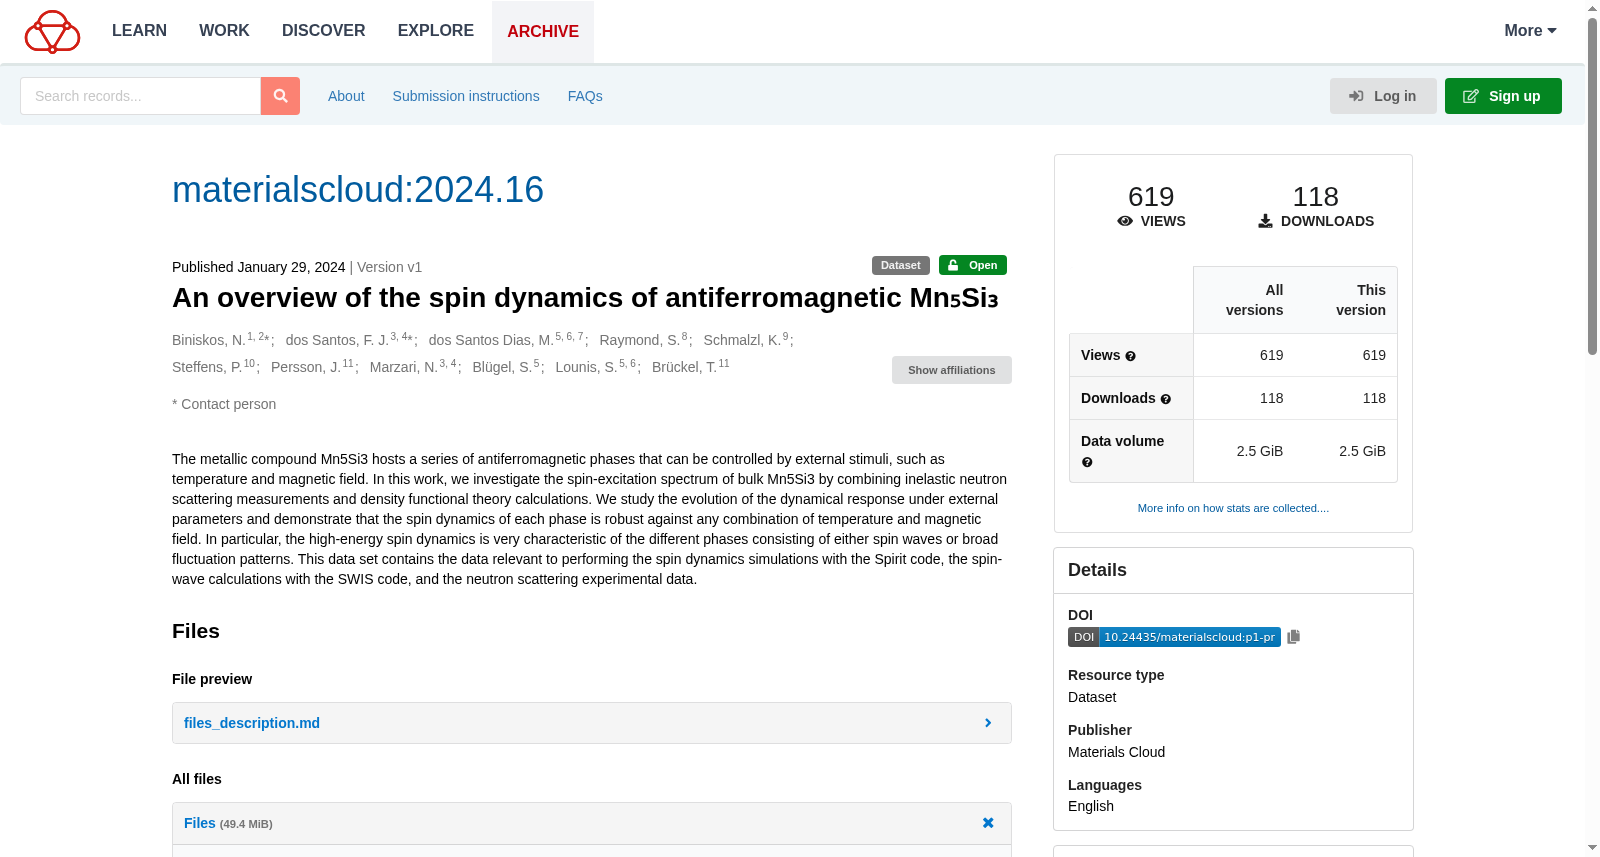Collapse the Files panel with the X icon
Image resolution: width=1600 pixels, height=857 pixels.
[x=988, y=823]
